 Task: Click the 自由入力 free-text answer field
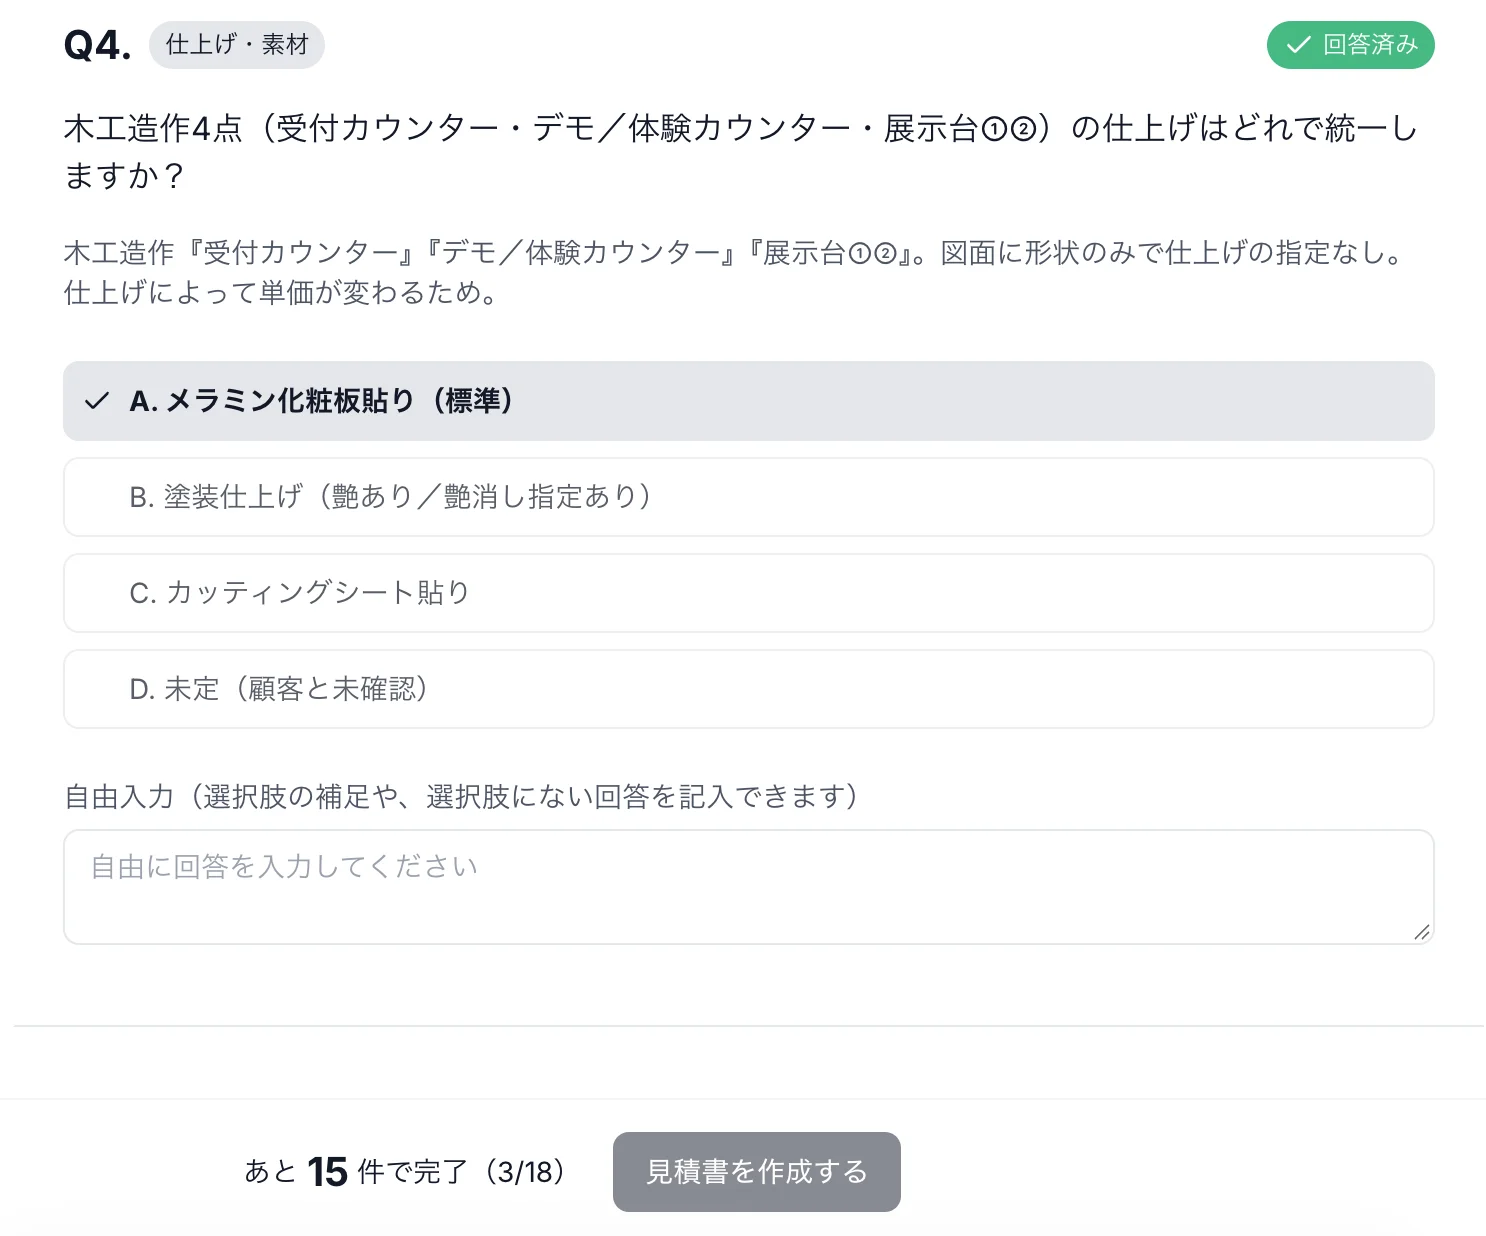click(x=748, y=887)
